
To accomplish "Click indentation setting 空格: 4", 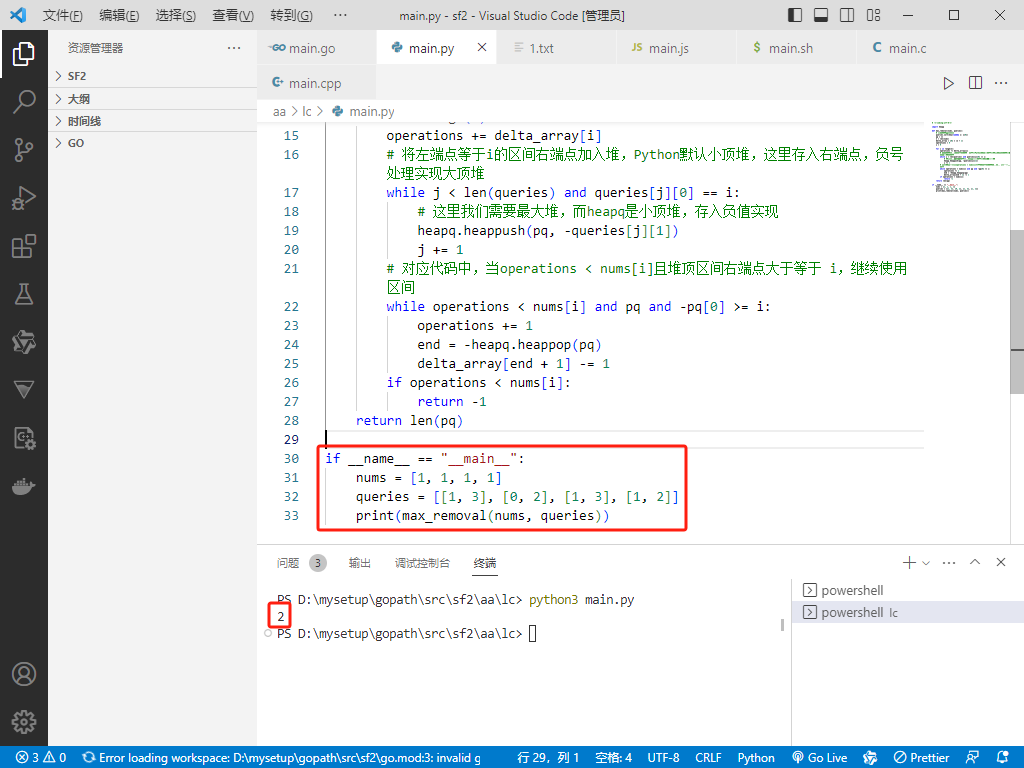I will 613,758.
